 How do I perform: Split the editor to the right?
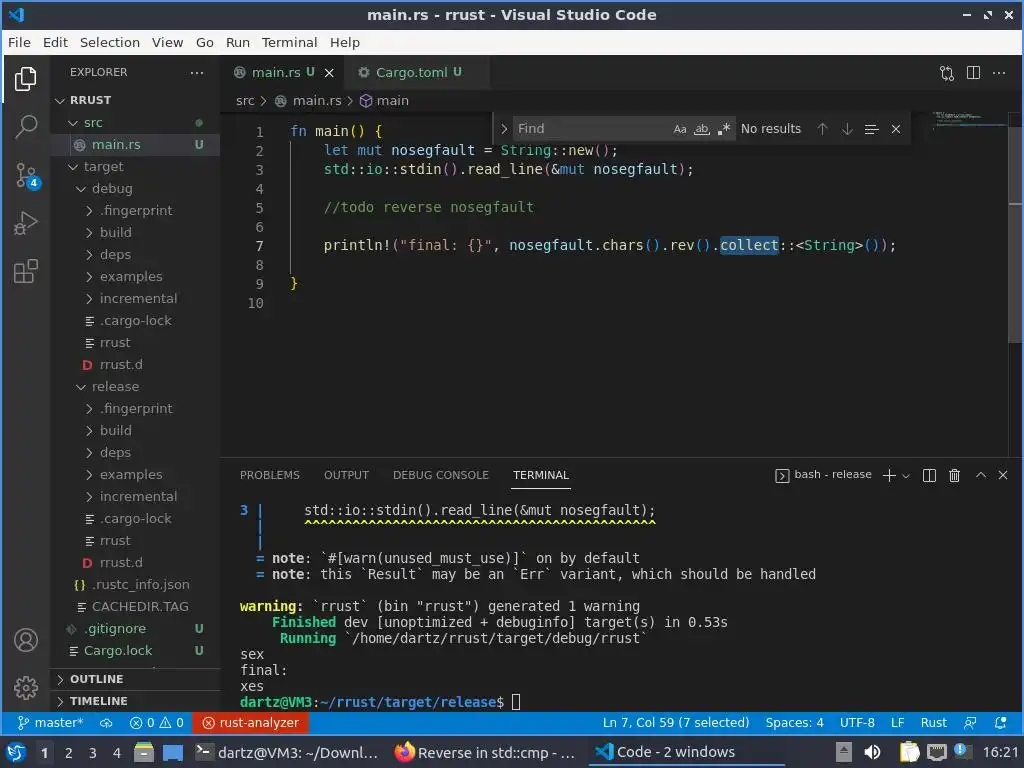click(x=973, y=72)
